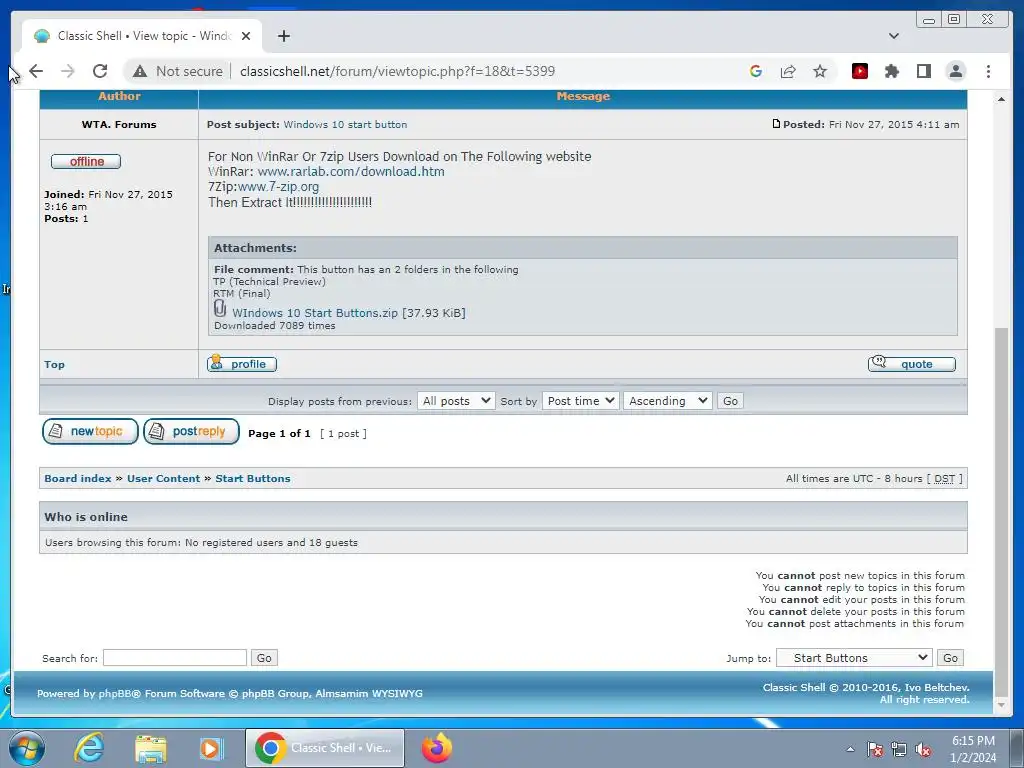The height and width of the screenshot is (768, 1024).
Task: Launch Firefox from taskbar
Action: pos(437,748)
